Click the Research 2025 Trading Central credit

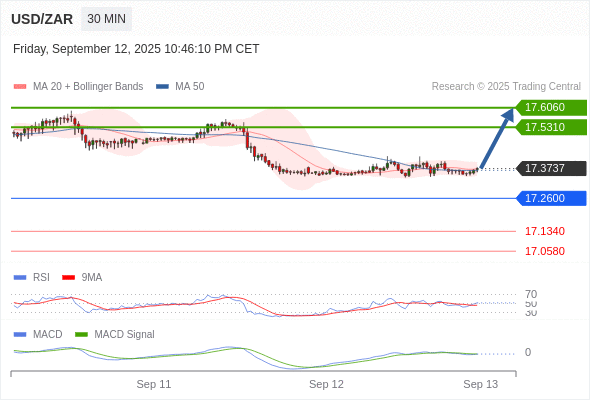click(x=506, y=87)
